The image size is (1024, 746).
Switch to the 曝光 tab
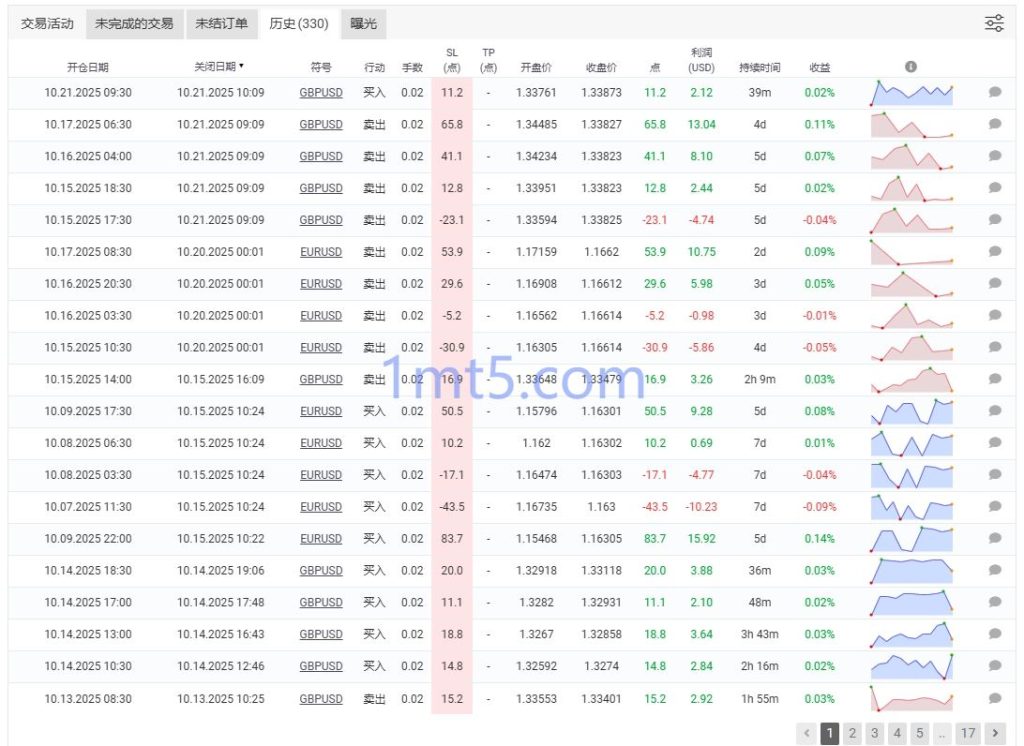(363, 23)
